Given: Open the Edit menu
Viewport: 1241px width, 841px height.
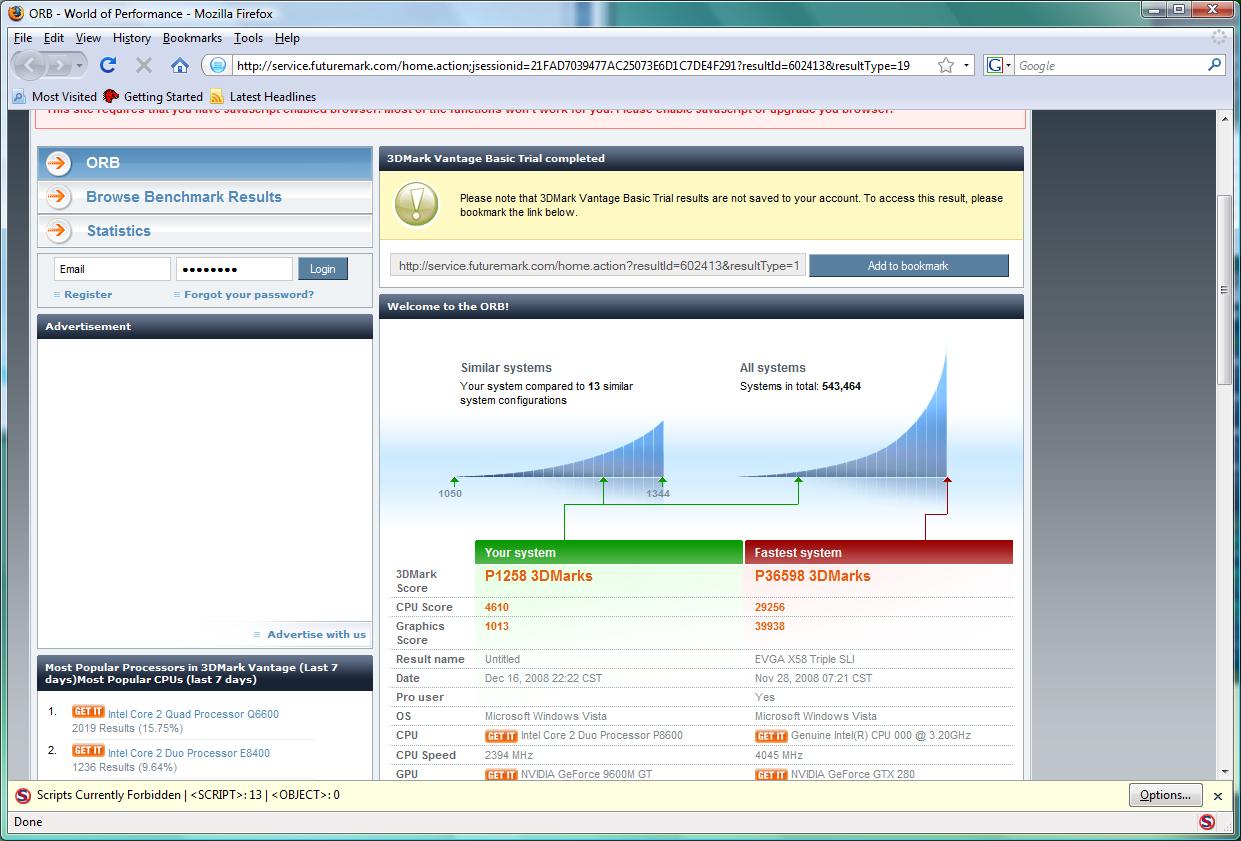Looking at the screenshot, I should [54, 38].
